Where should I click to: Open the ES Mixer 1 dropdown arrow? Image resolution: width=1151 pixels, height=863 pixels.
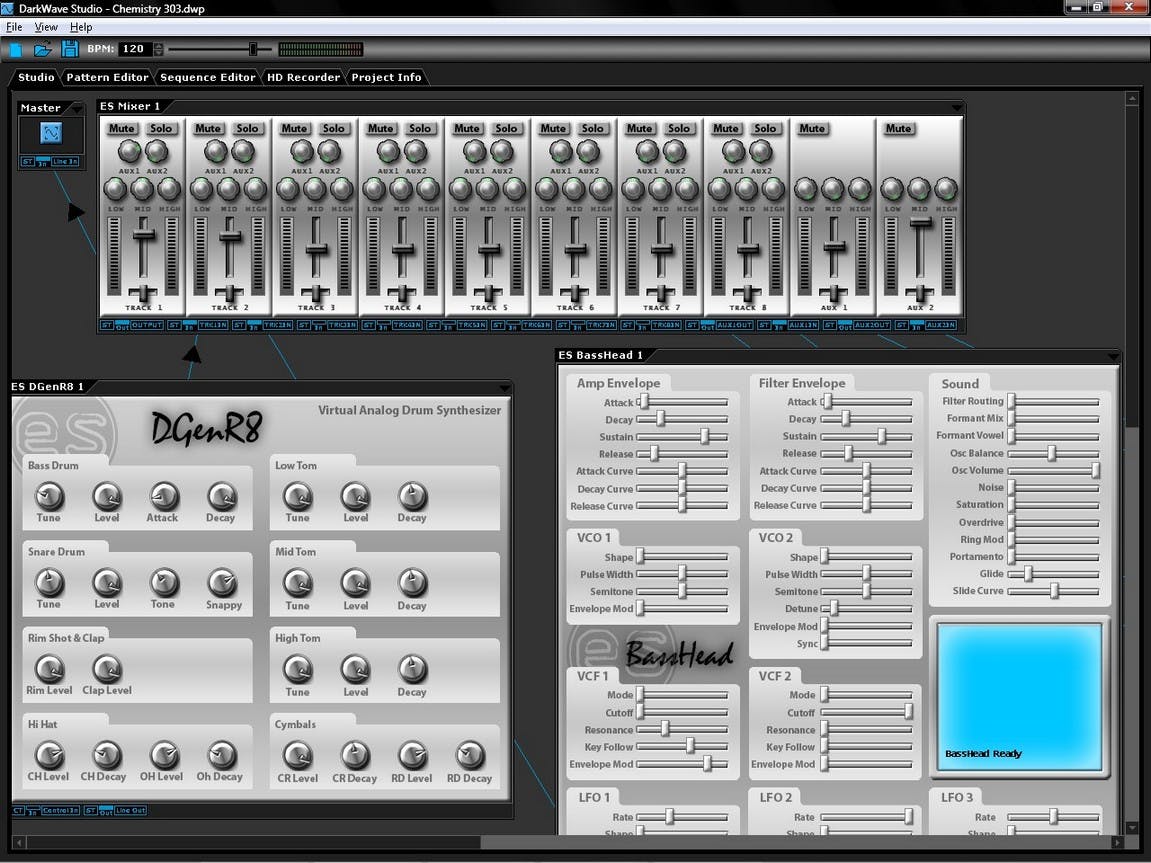coord(956,107)
